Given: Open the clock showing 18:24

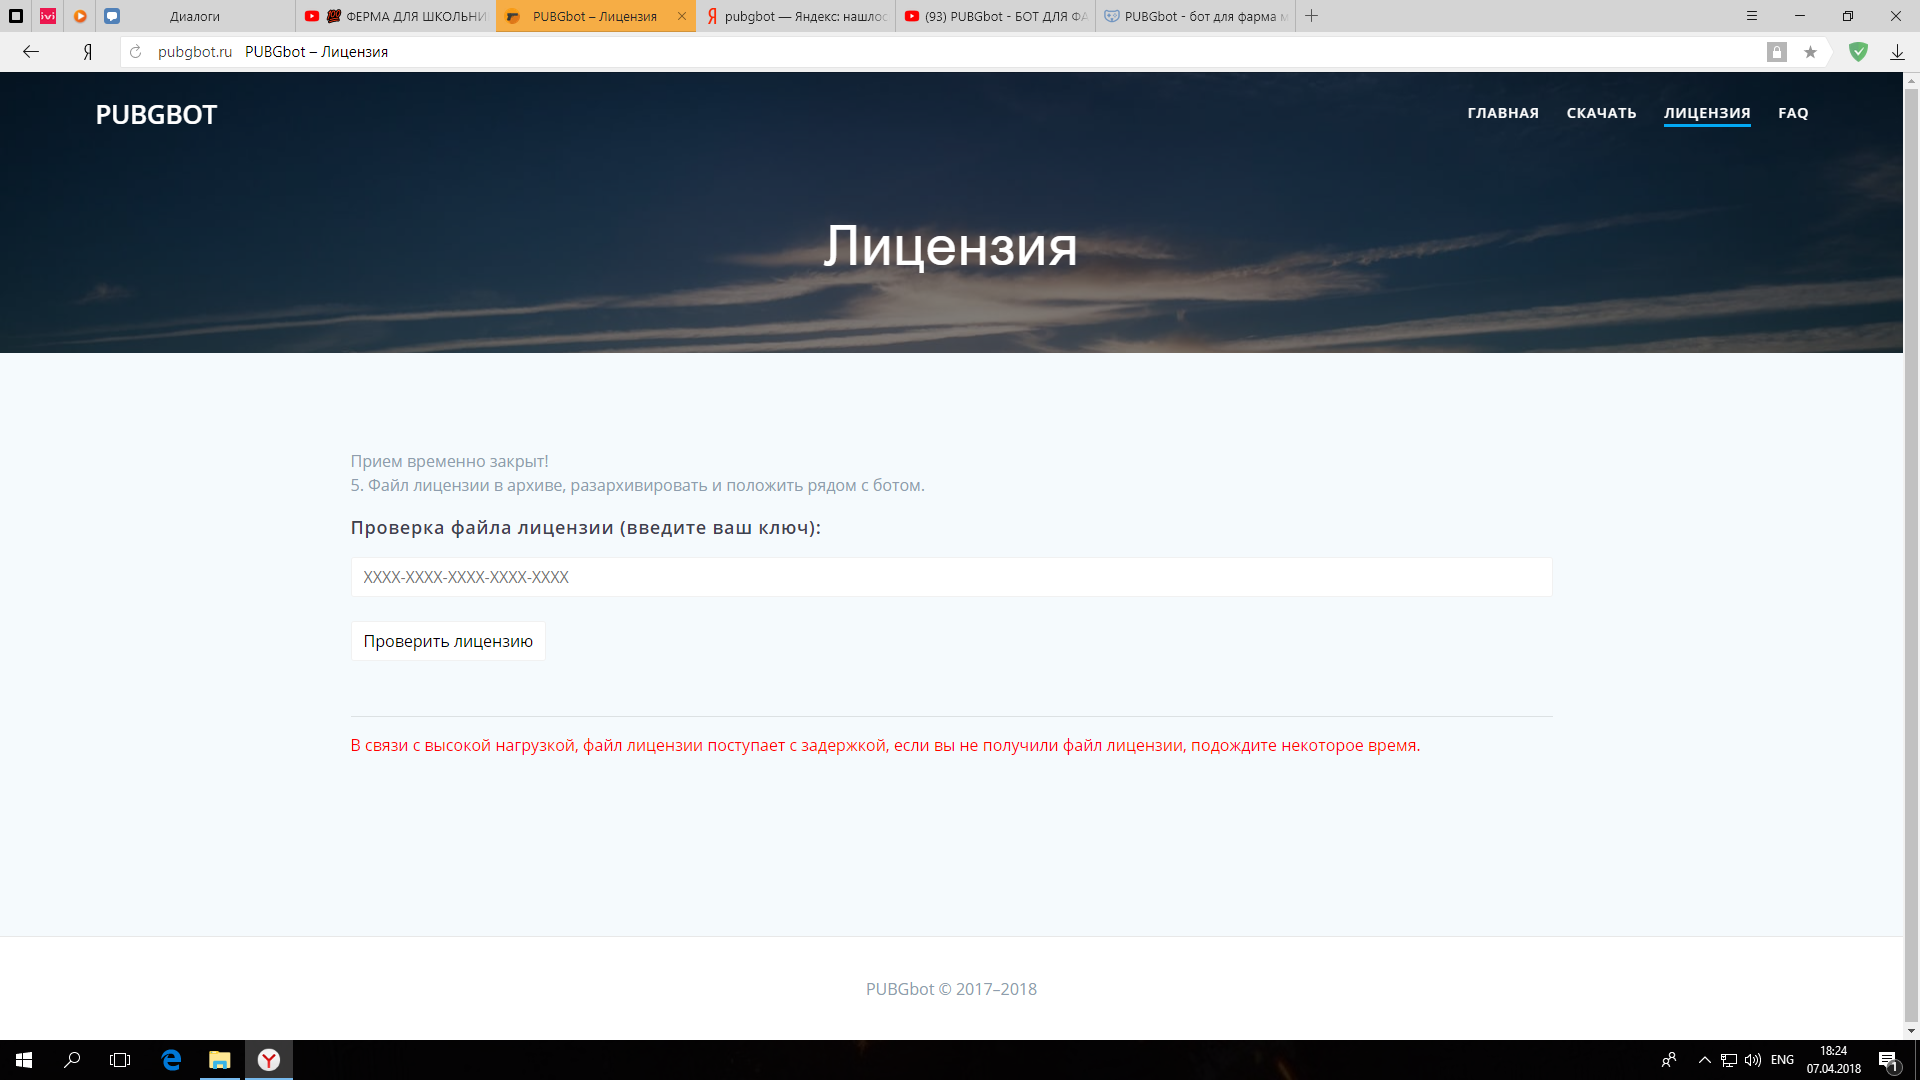Looking at the screenshot, I should (x=1834, y=1060).
